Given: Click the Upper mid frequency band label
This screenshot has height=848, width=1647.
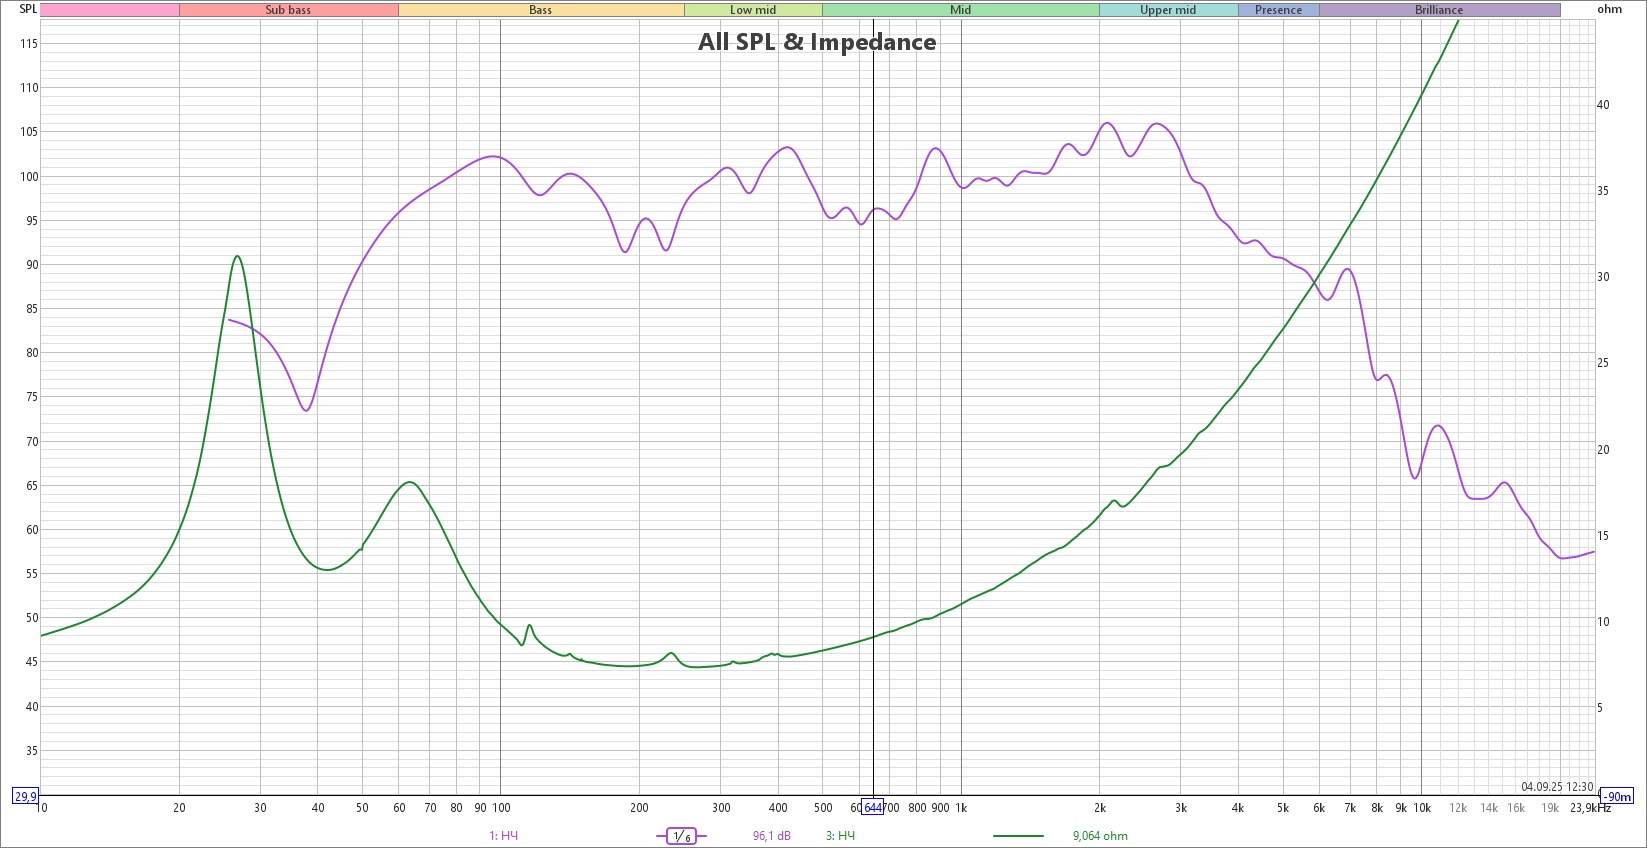Looking at the screenshot, I should pos(1168,10).
